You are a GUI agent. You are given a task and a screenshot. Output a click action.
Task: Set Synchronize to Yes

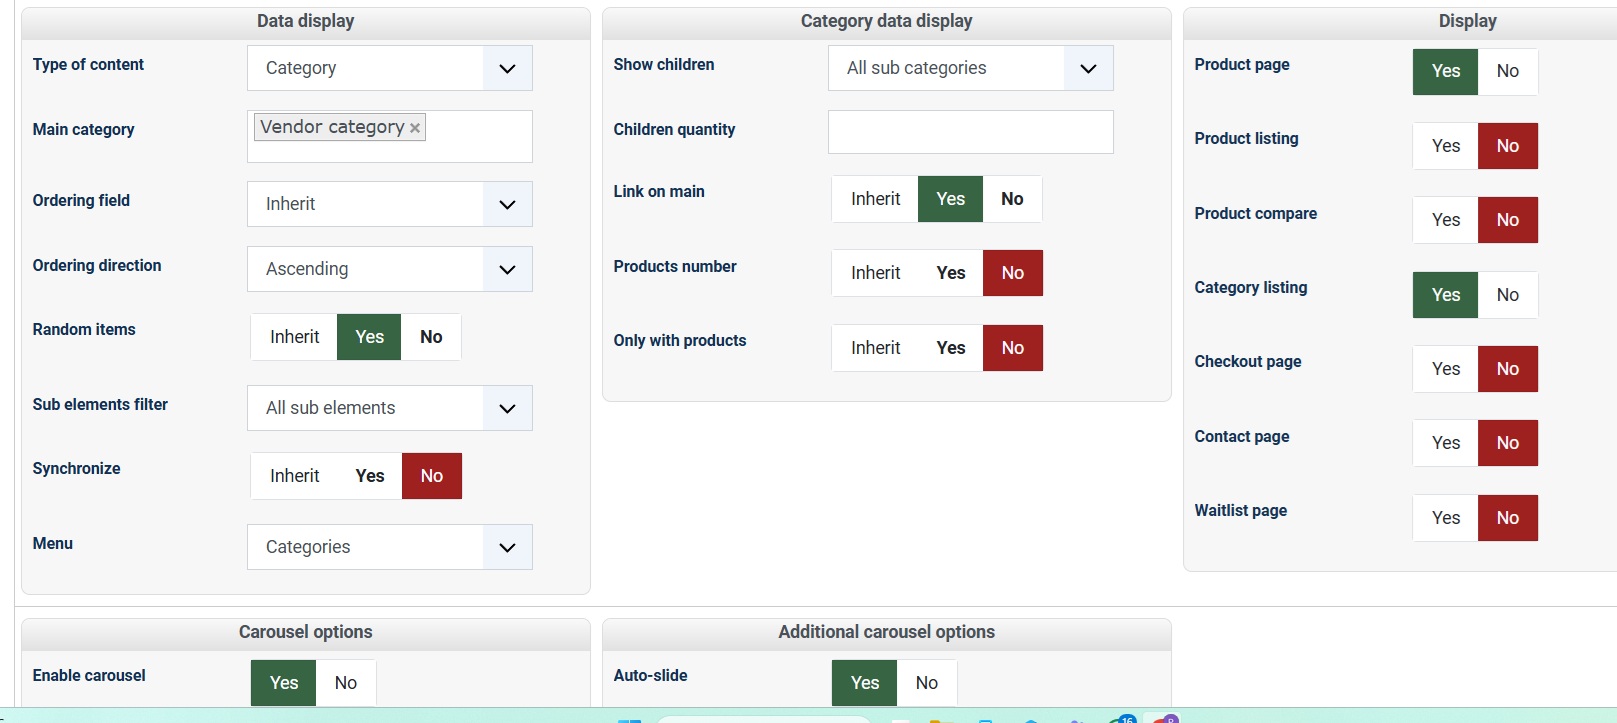tap(370, 476)
